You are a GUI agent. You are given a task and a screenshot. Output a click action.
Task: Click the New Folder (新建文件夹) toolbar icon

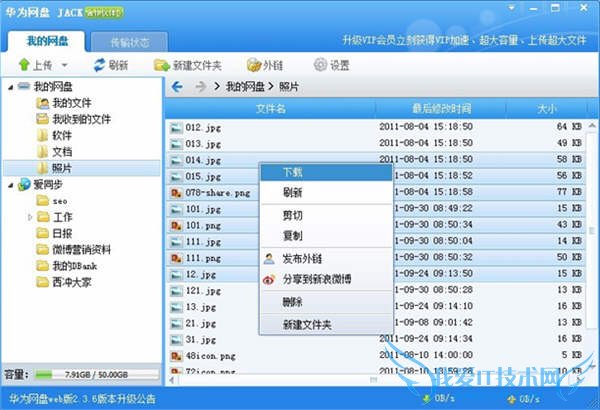161,65
